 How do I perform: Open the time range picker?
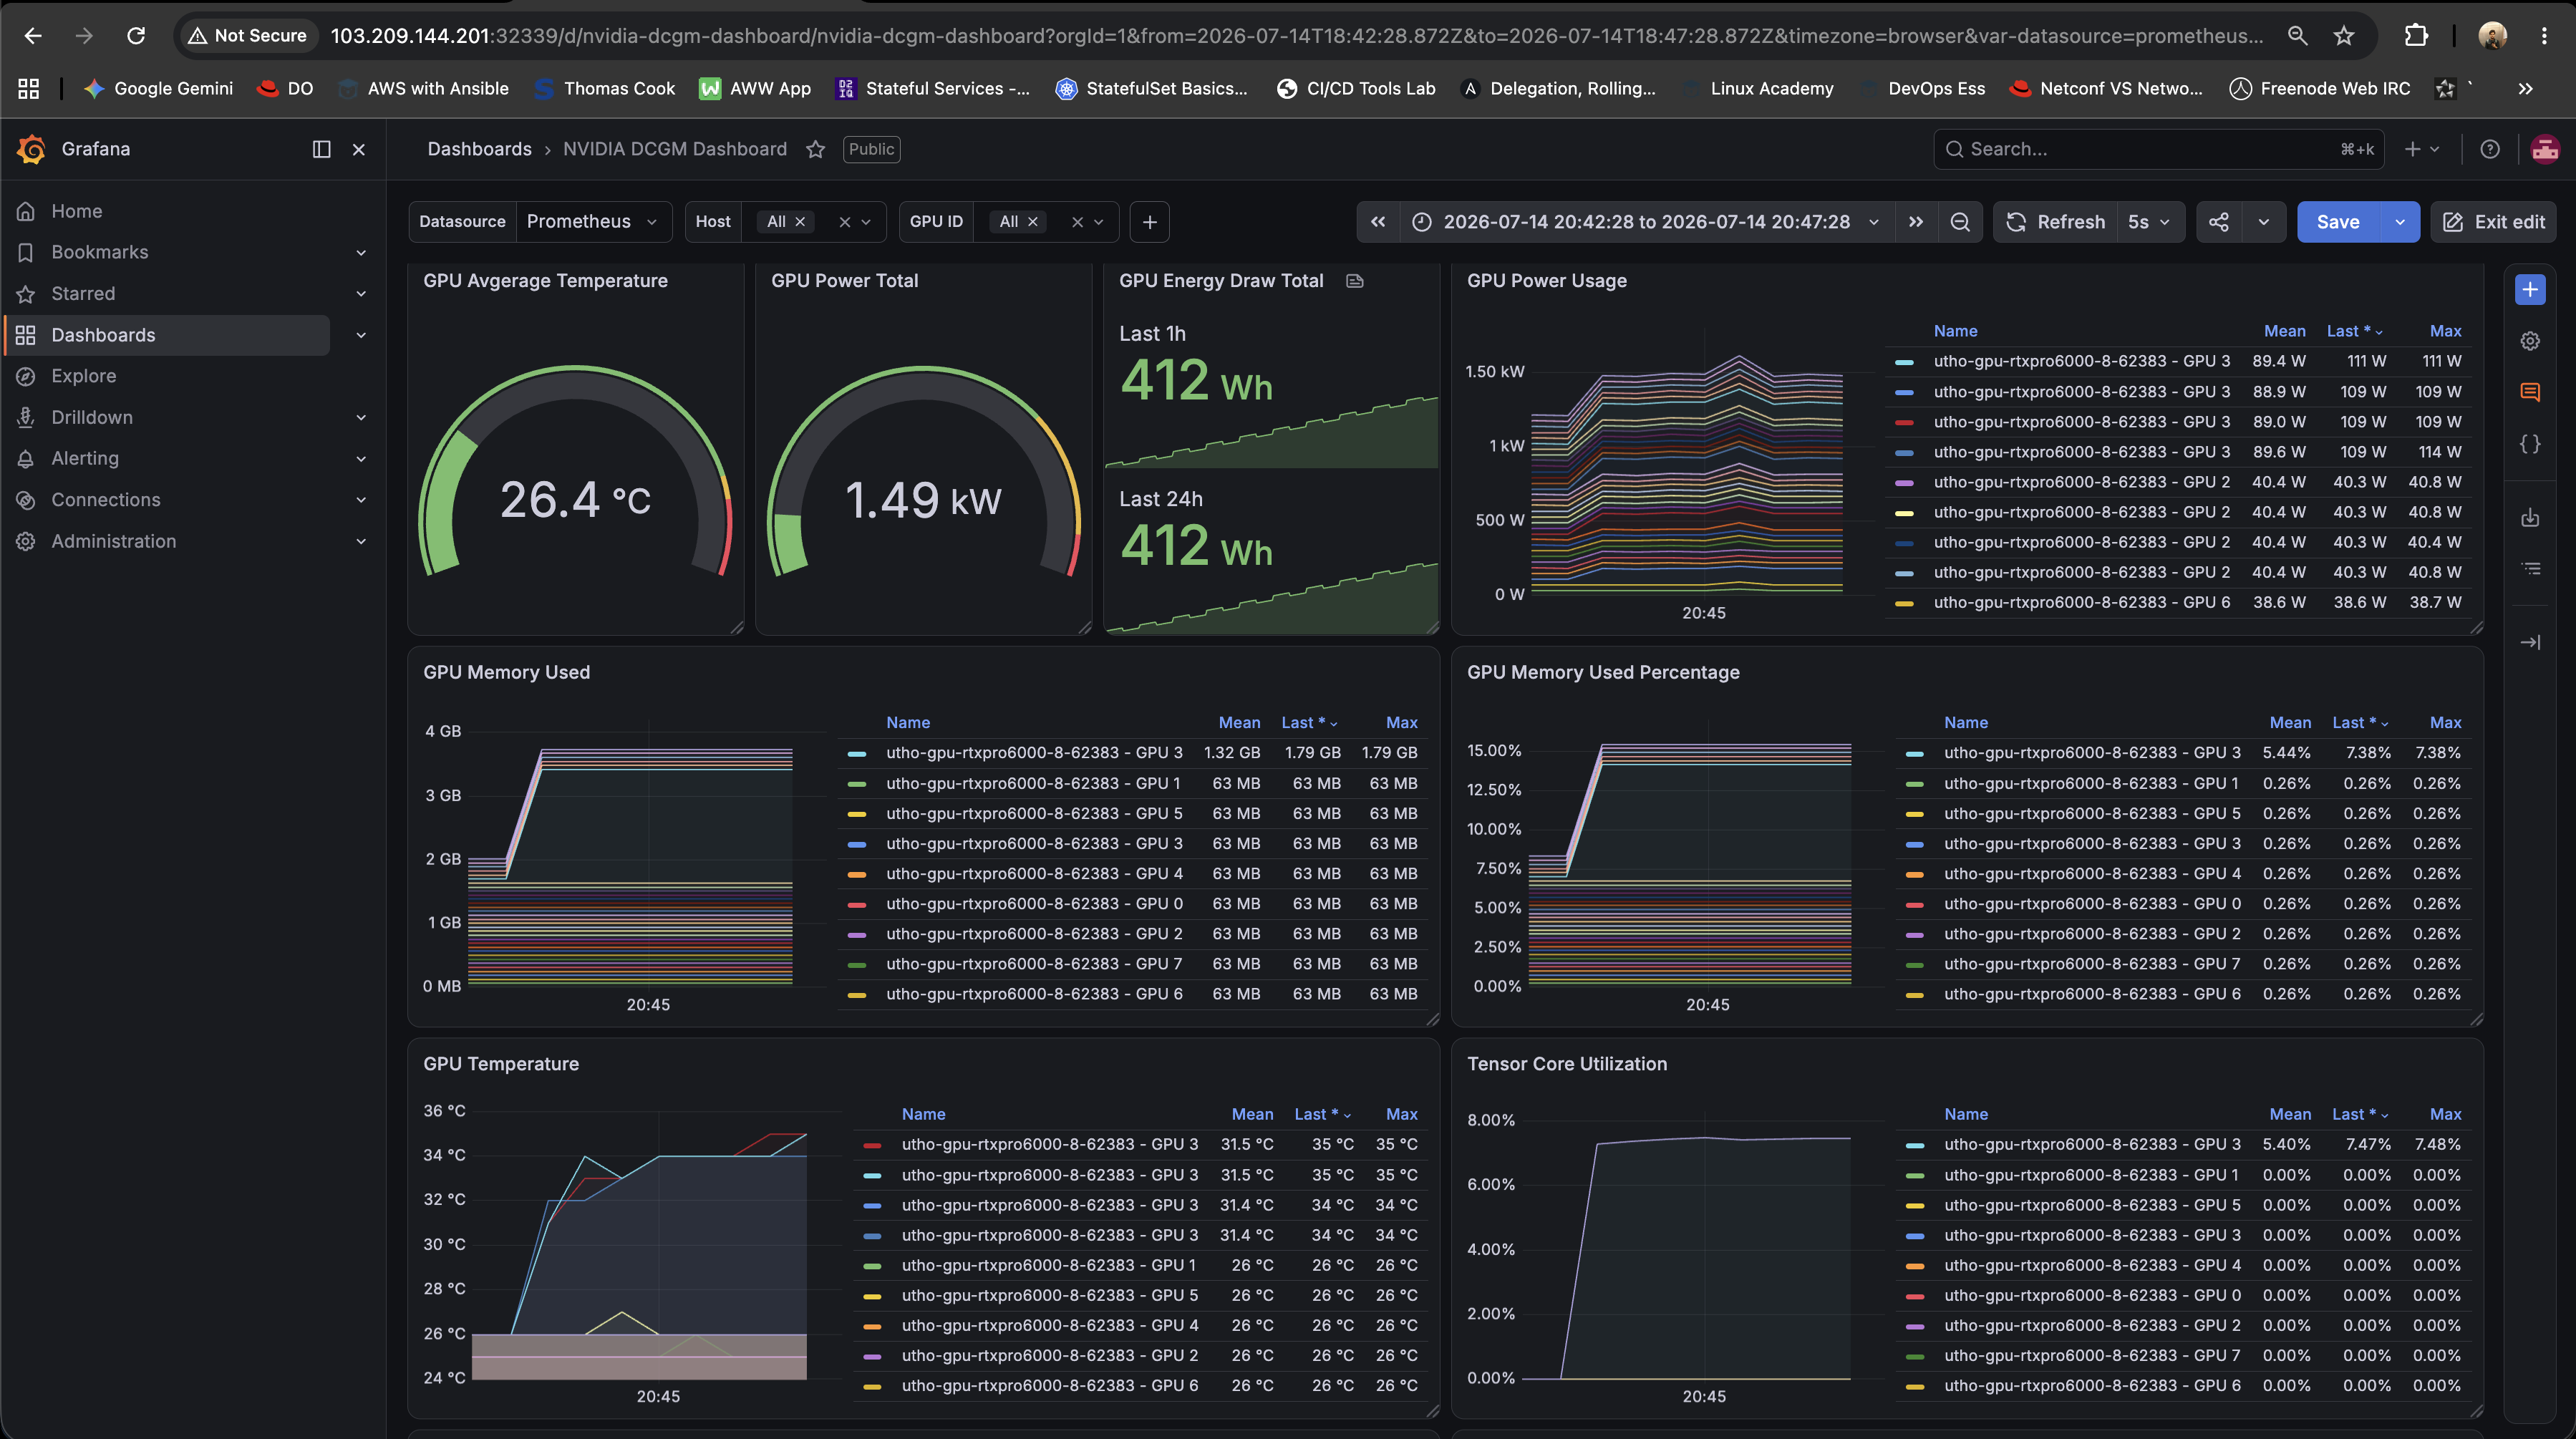tap(1646, 222)
